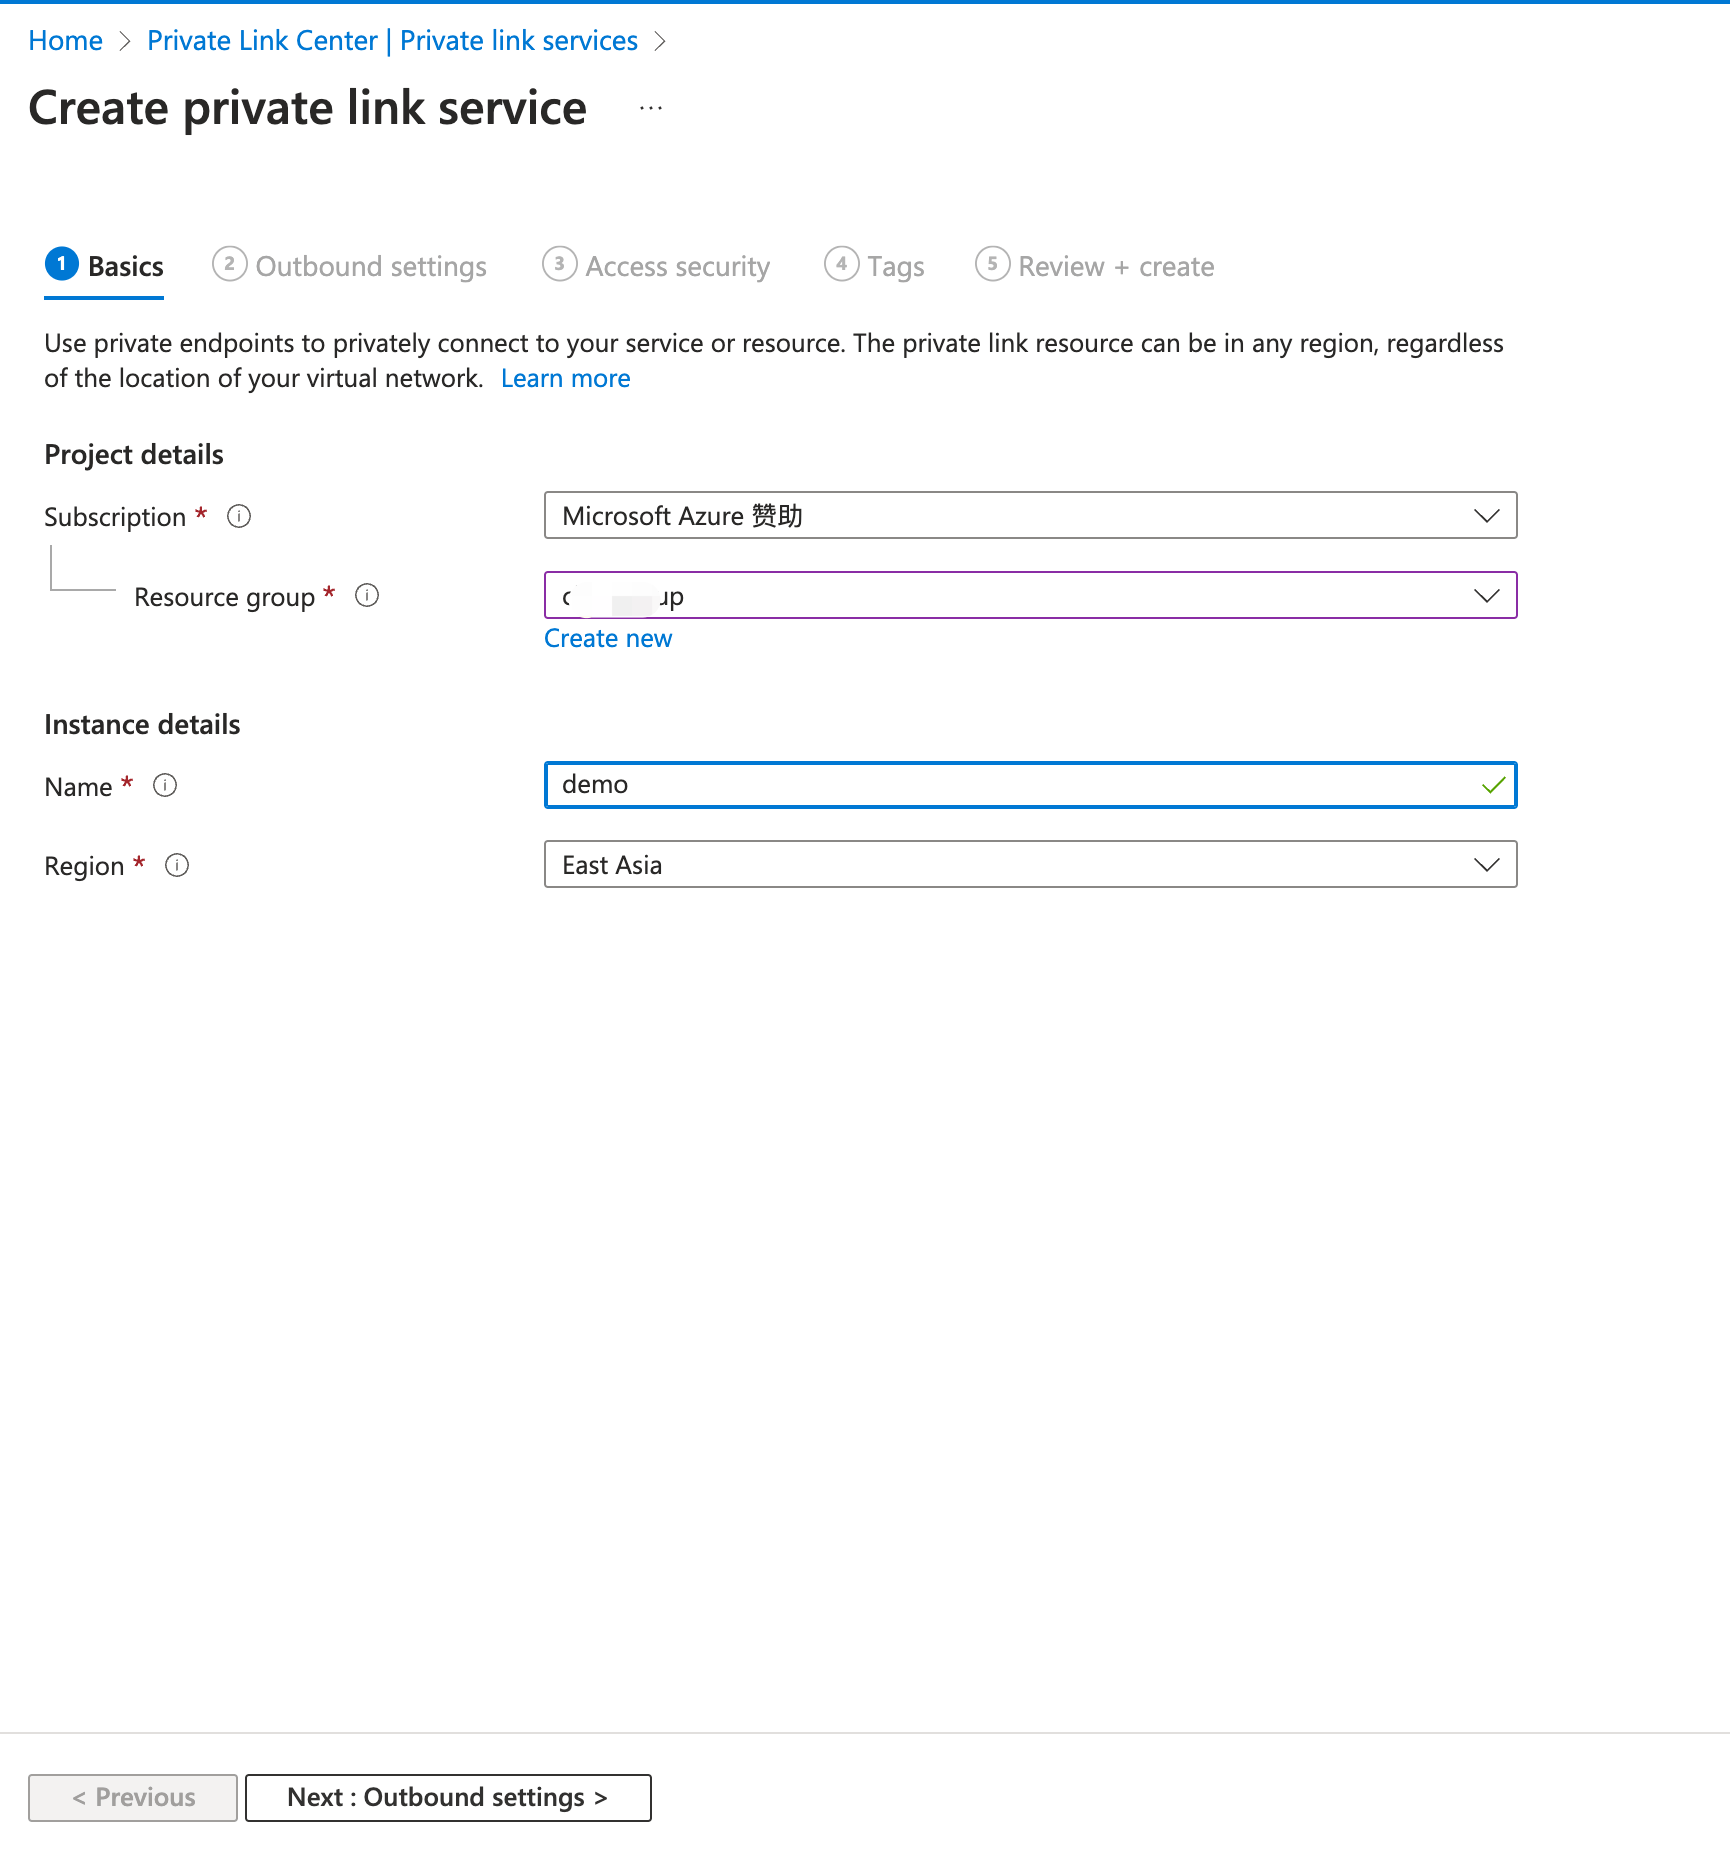The image size is (1730, 1862).
Task: Click the Region info icon
Action: 176,865
